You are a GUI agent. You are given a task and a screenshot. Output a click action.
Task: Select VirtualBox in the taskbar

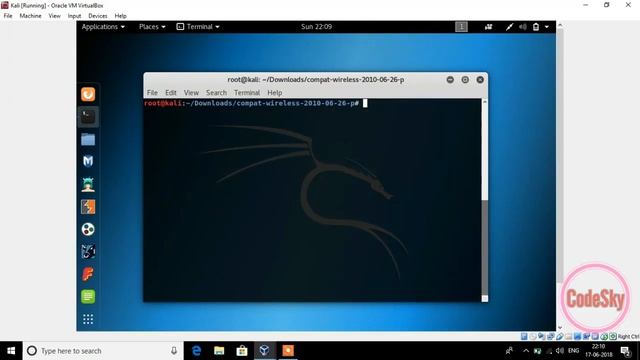tap(264, 351)
